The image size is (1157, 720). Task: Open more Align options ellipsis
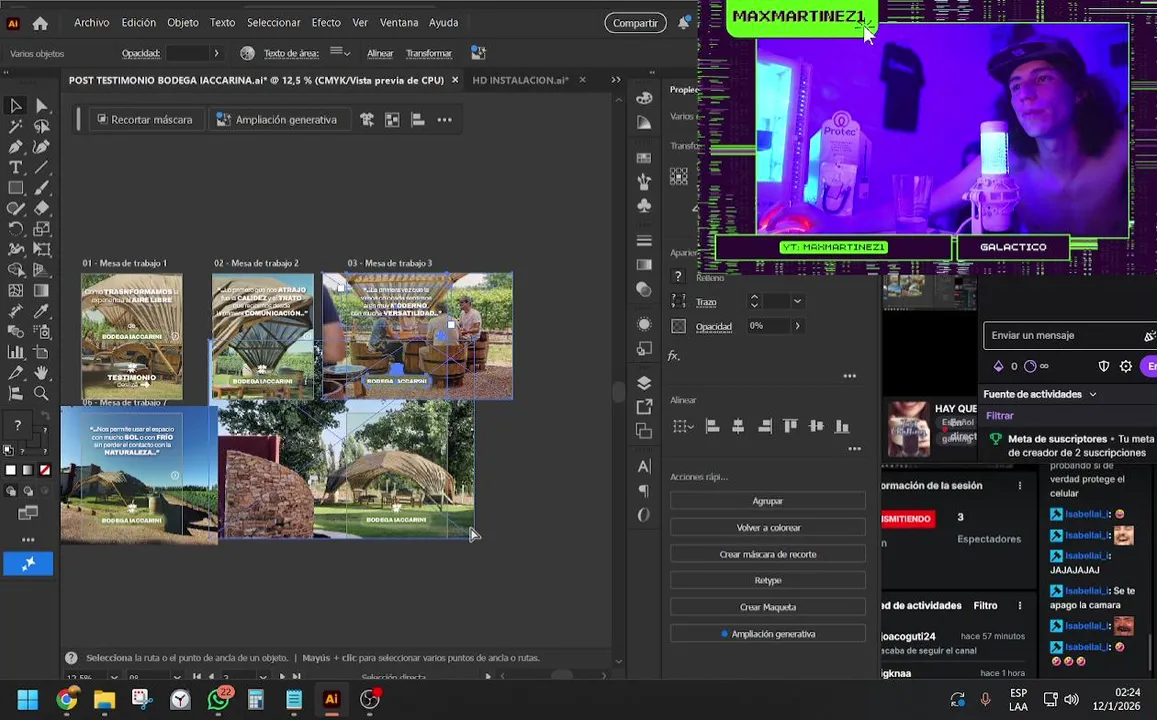click(x=854, y=449)
